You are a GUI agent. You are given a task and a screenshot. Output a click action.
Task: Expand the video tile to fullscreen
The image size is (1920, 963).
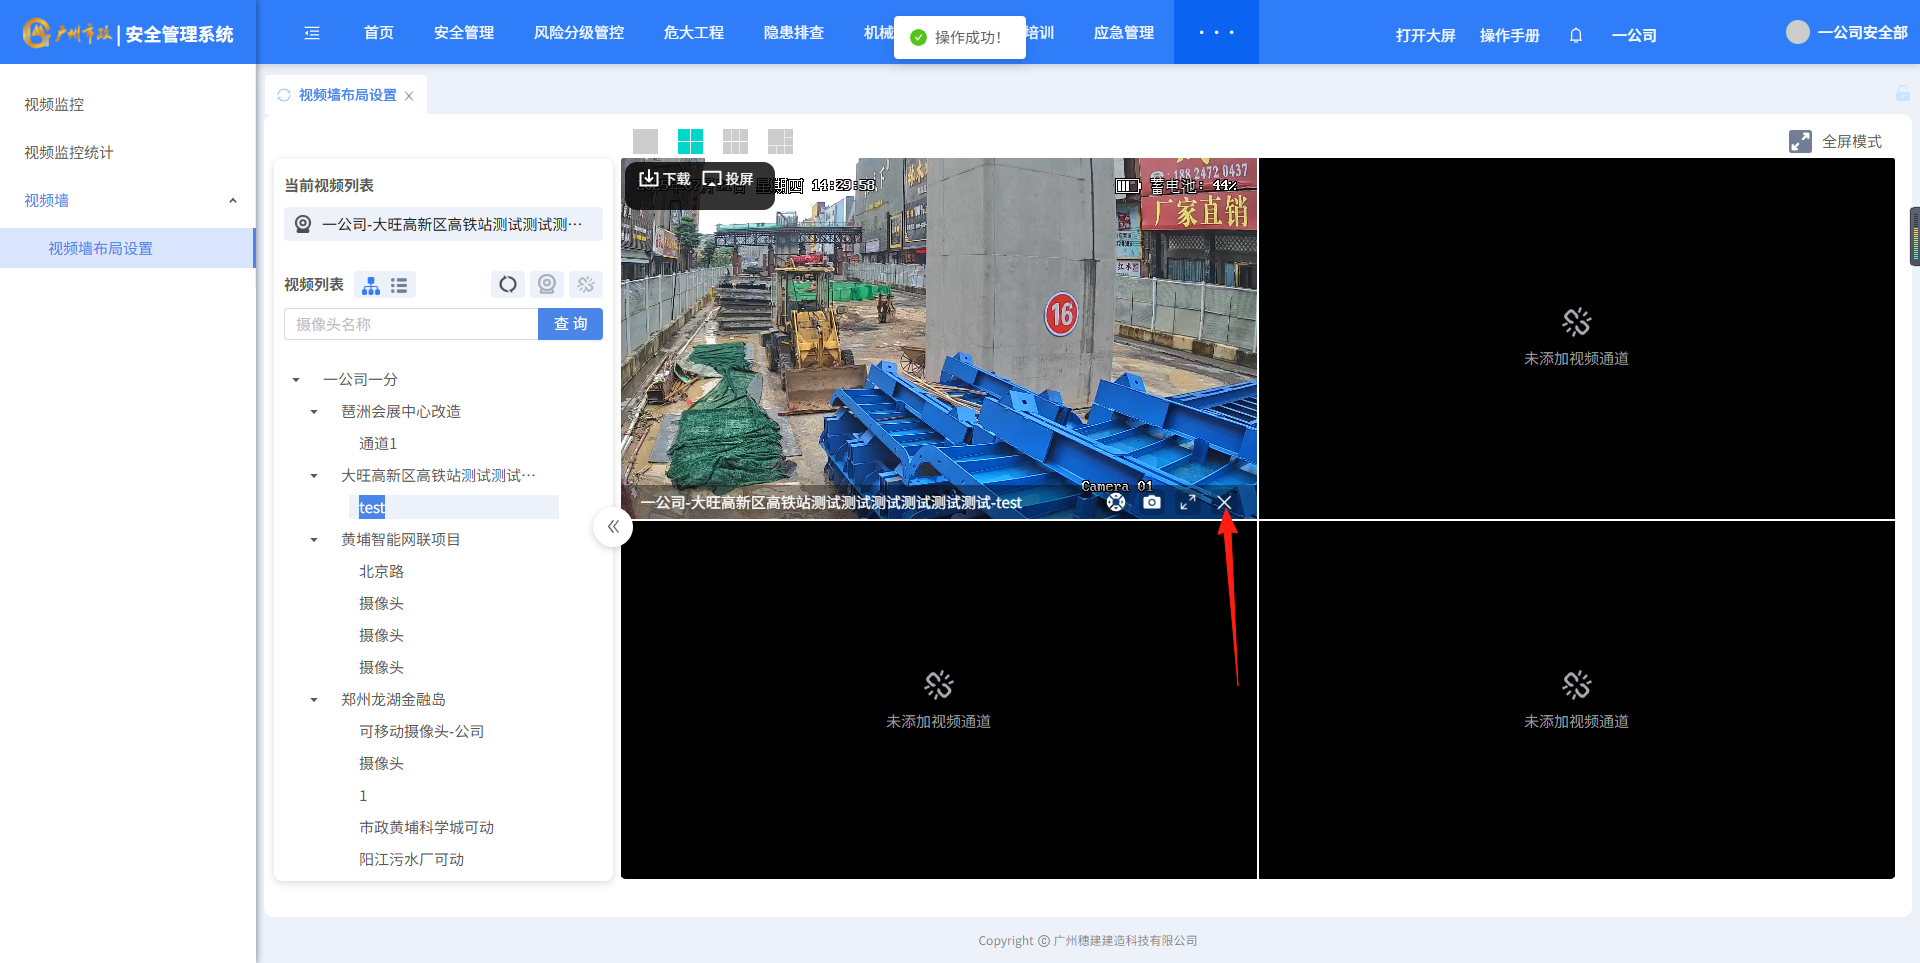1188,502
